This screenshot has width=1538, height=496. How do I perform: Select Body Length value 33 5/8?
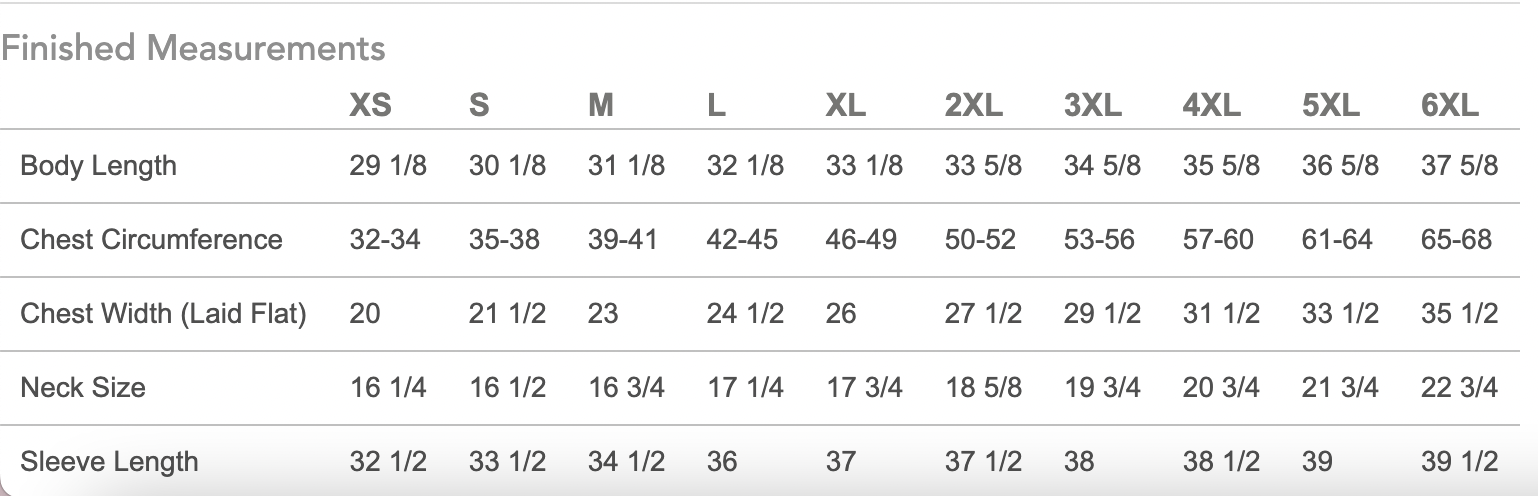coord(983,165)
